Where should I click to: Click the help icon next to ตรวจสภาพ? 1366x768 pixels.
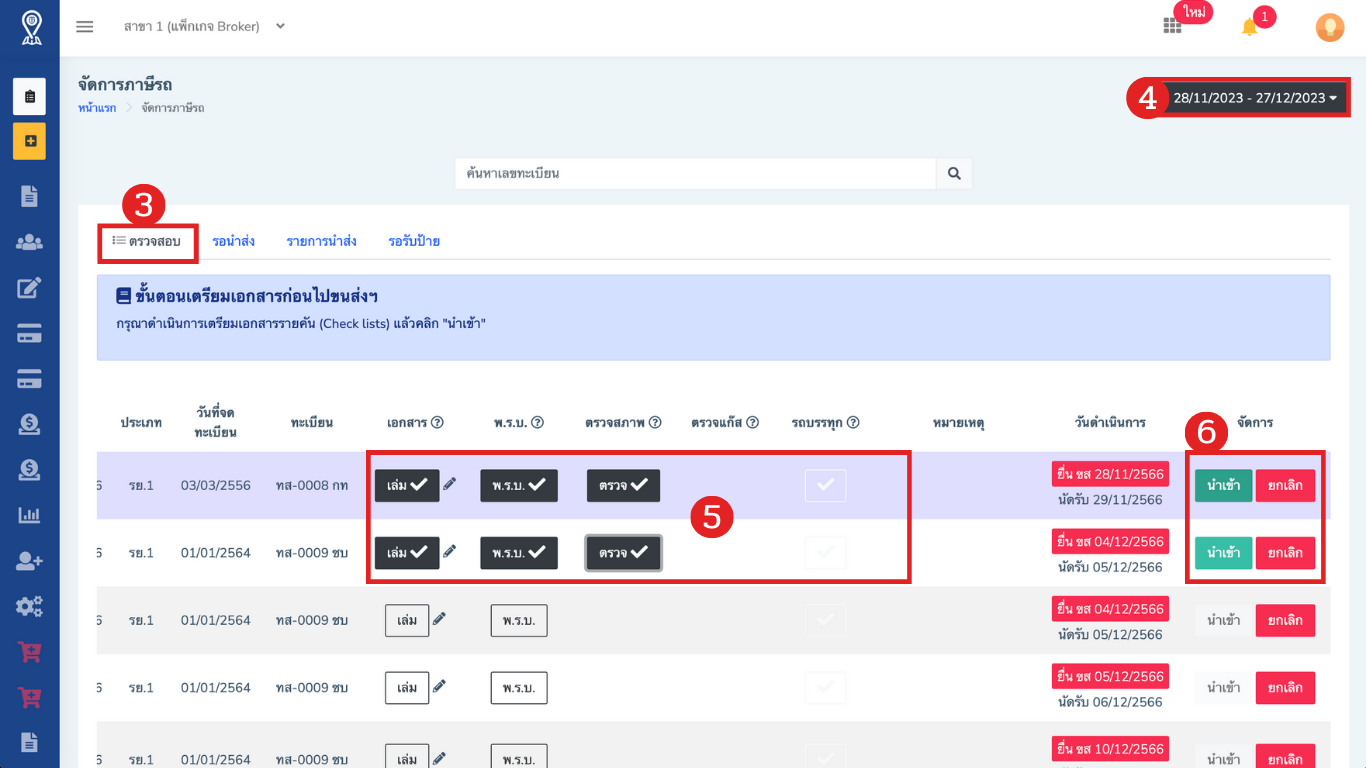click(x=655, y=423)
